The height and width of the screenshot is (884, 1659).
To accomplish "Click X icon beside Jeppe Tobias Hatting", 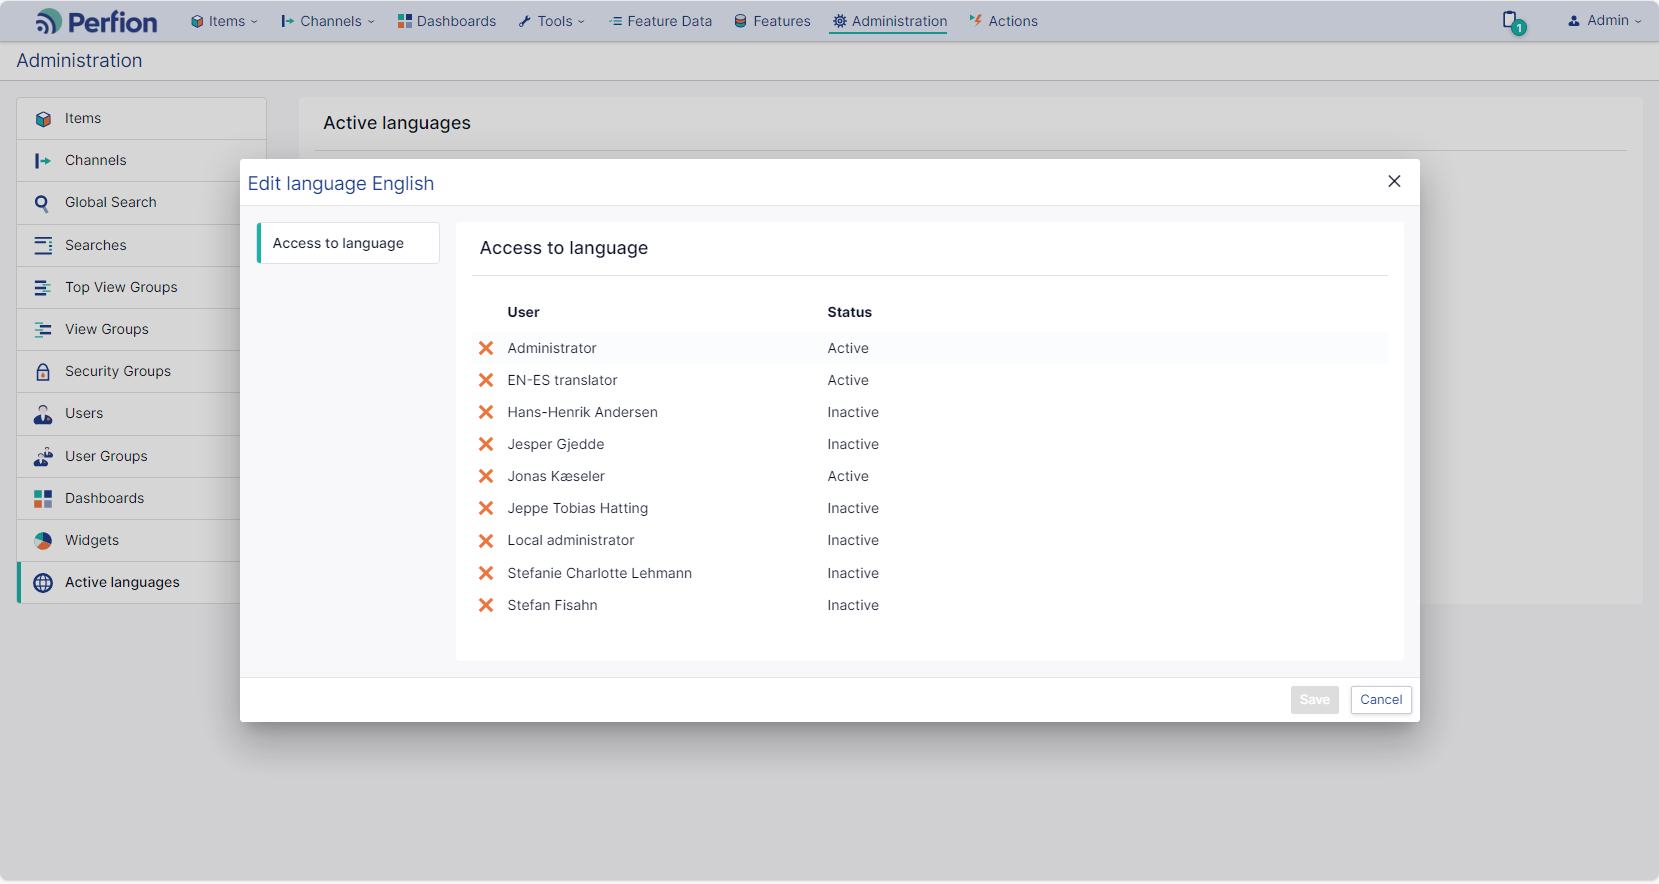I will coord(486,508).
